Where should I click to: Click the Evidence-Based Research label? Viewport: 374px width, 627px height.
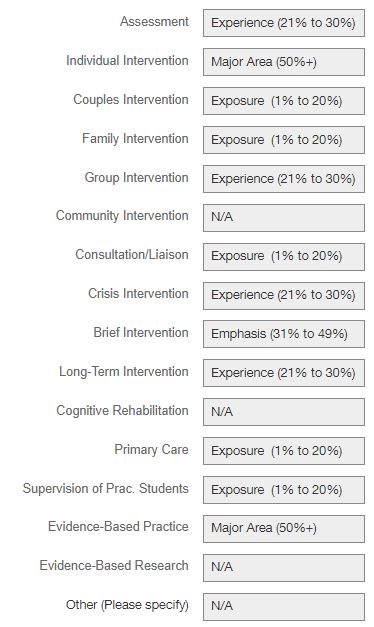114,565
